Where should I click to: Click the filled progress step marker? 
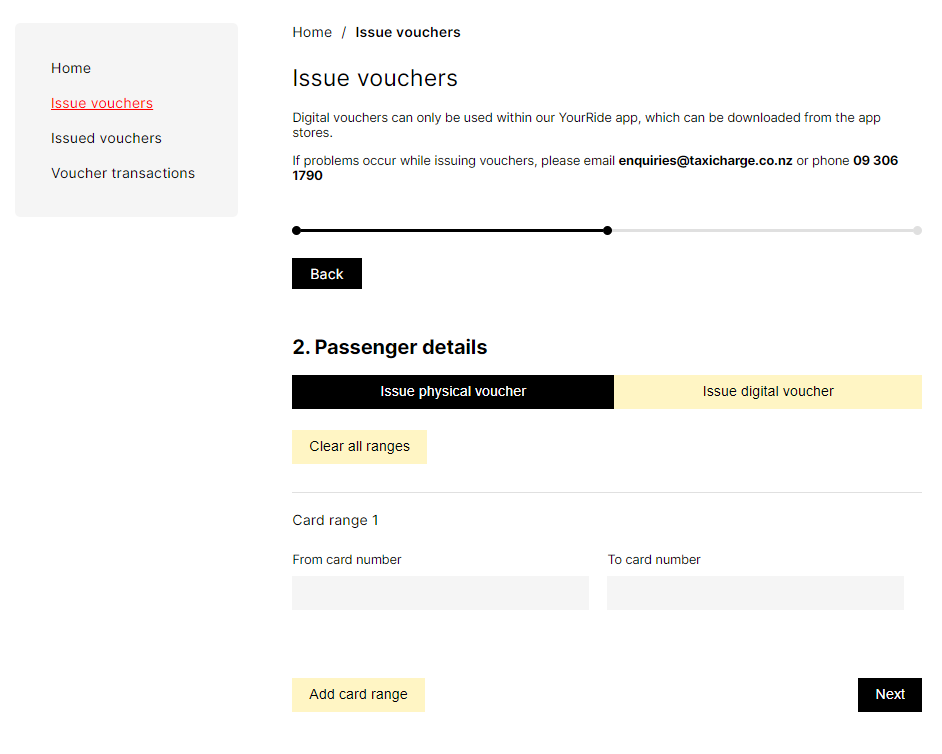point(607,230)
